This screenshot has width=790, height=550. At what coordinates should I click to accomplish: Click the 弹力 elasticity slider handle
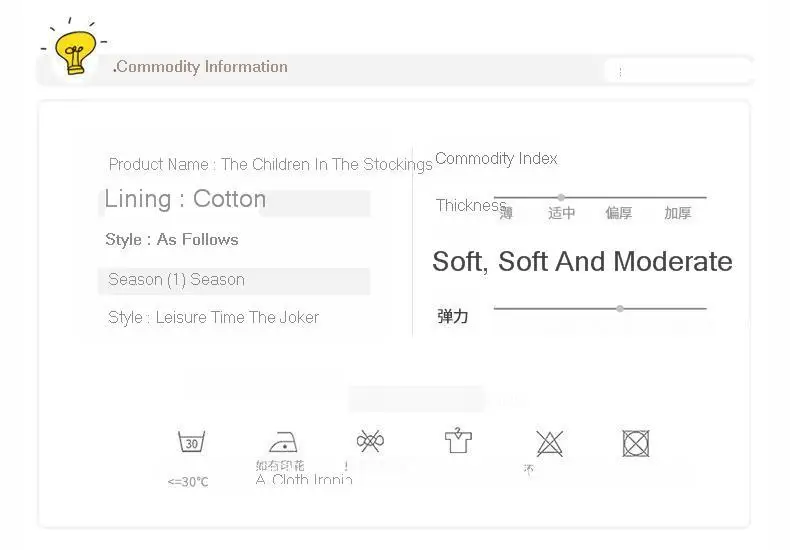620,308
